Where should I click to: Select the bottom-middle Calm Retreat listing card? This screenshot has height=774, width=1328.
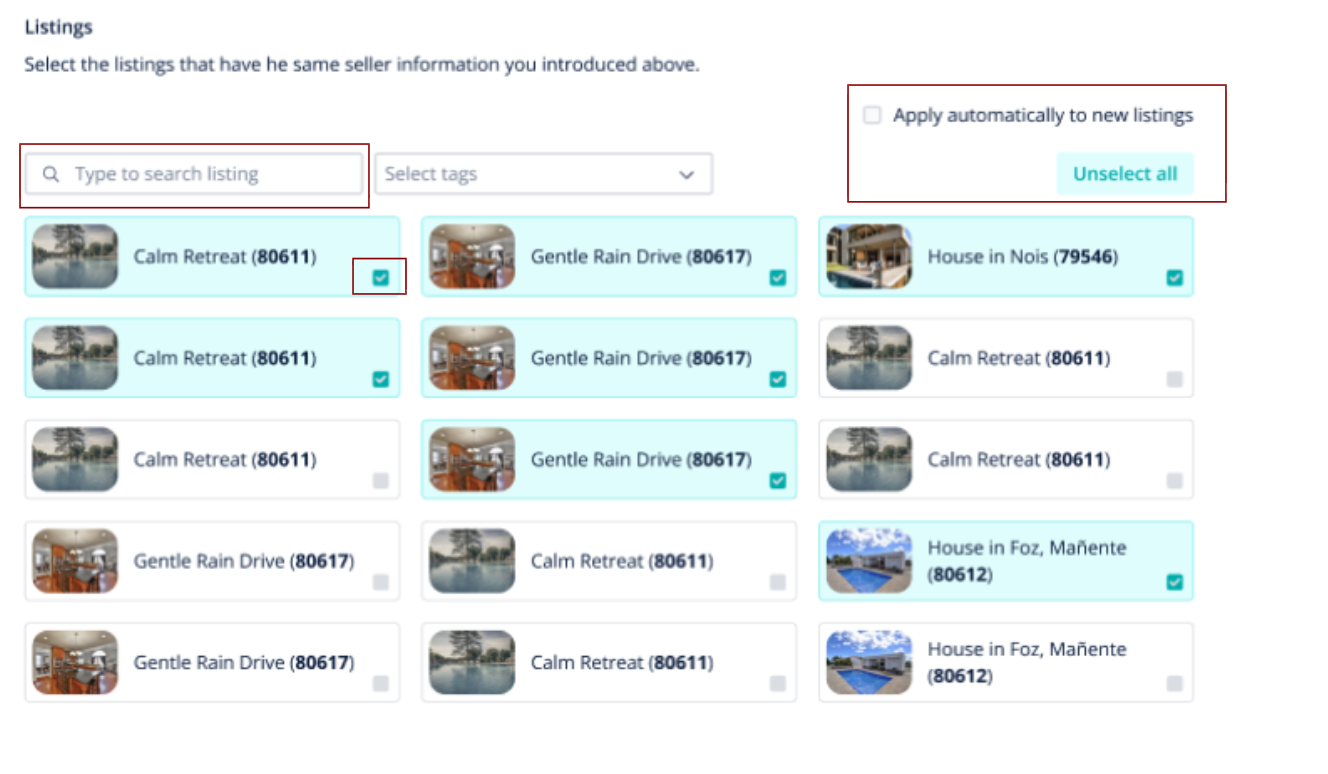[609, 662]
